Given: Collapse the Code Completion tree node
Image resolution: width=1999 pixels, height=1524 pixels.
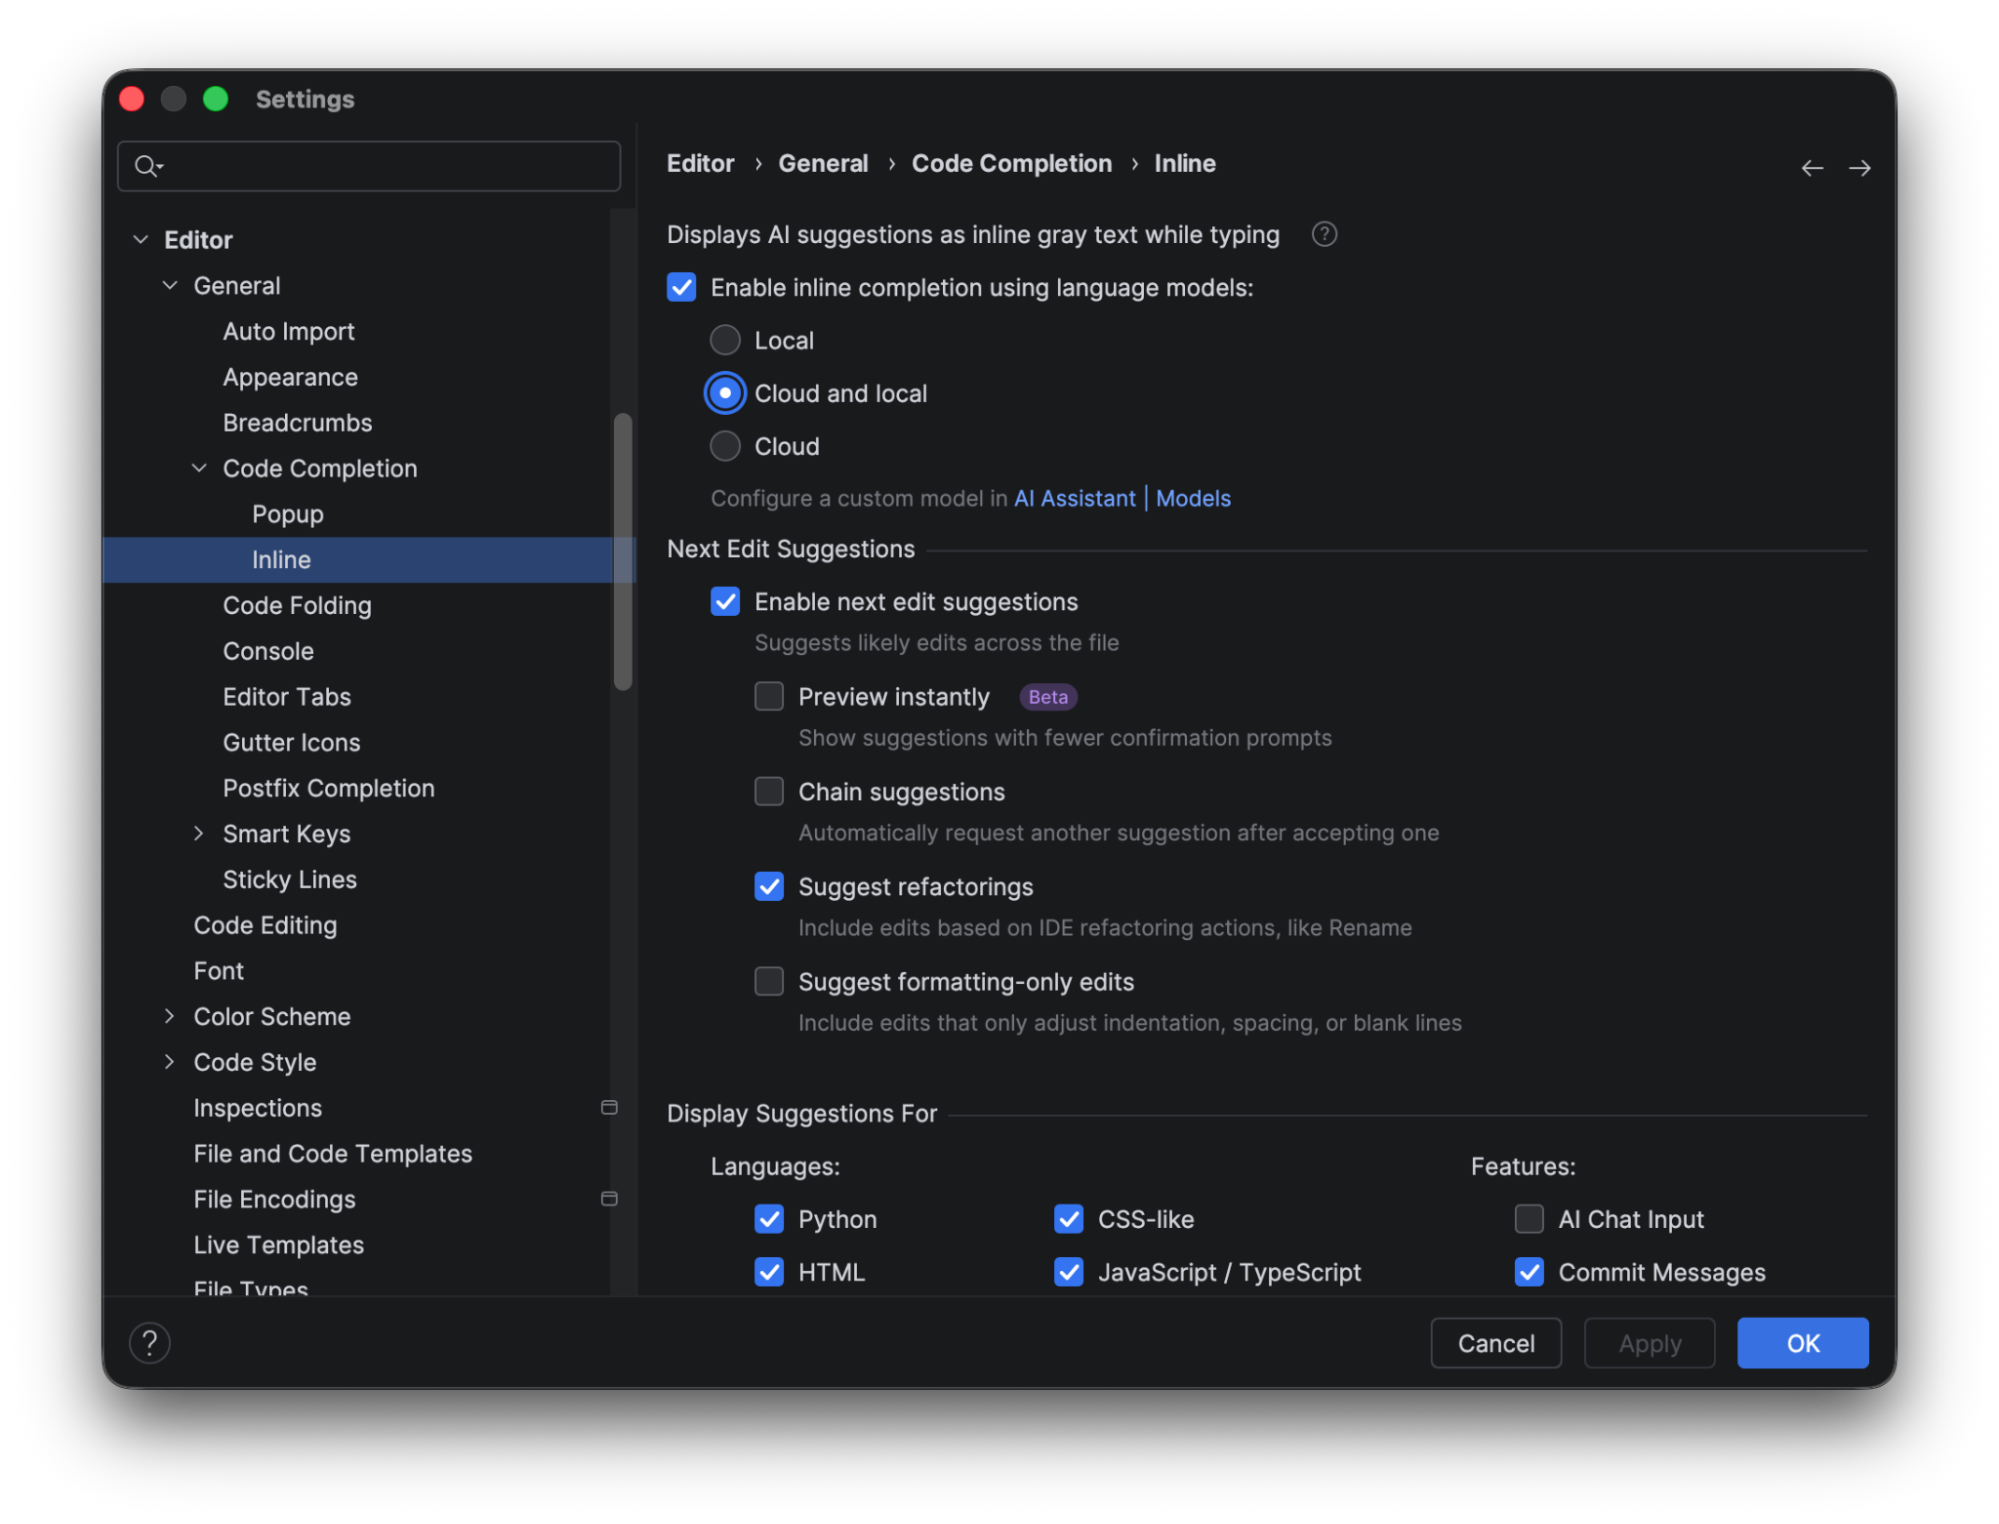Looking at the screenshot, I should point(199,468).
